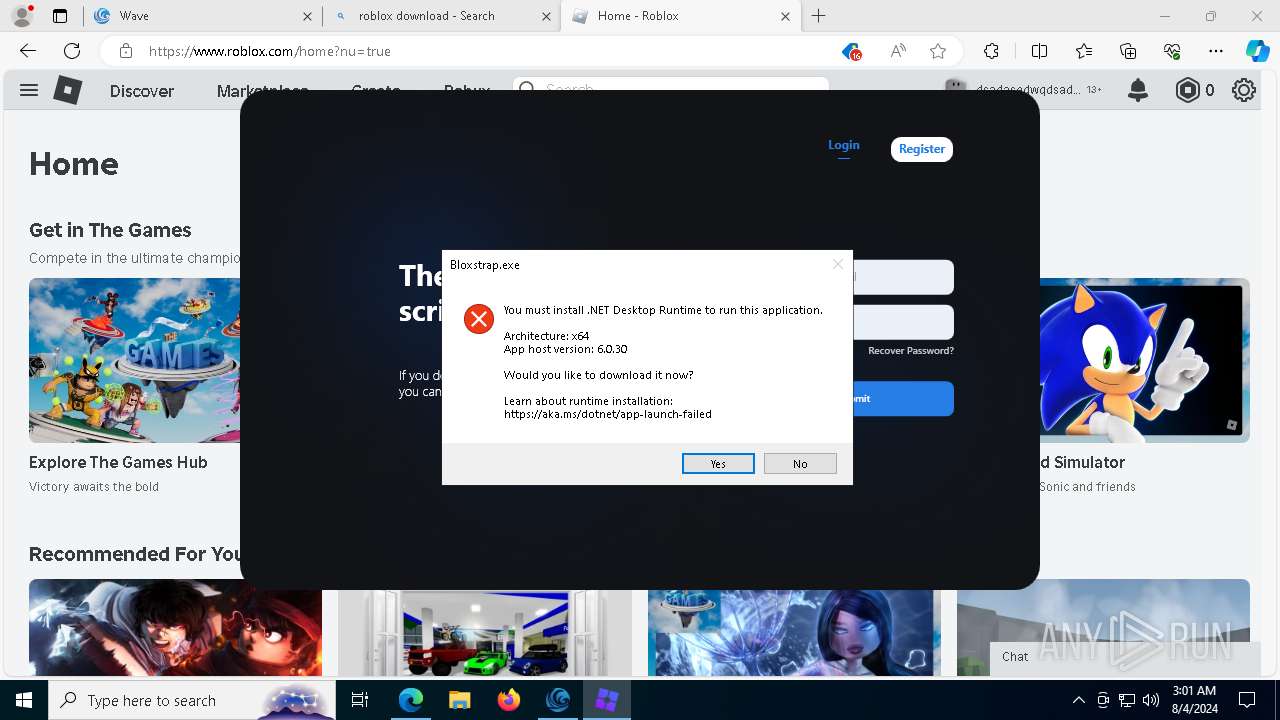Open the Login tab in Wave window
Viewport: 1280px width, 720px height.
click(x=843, y=145)
